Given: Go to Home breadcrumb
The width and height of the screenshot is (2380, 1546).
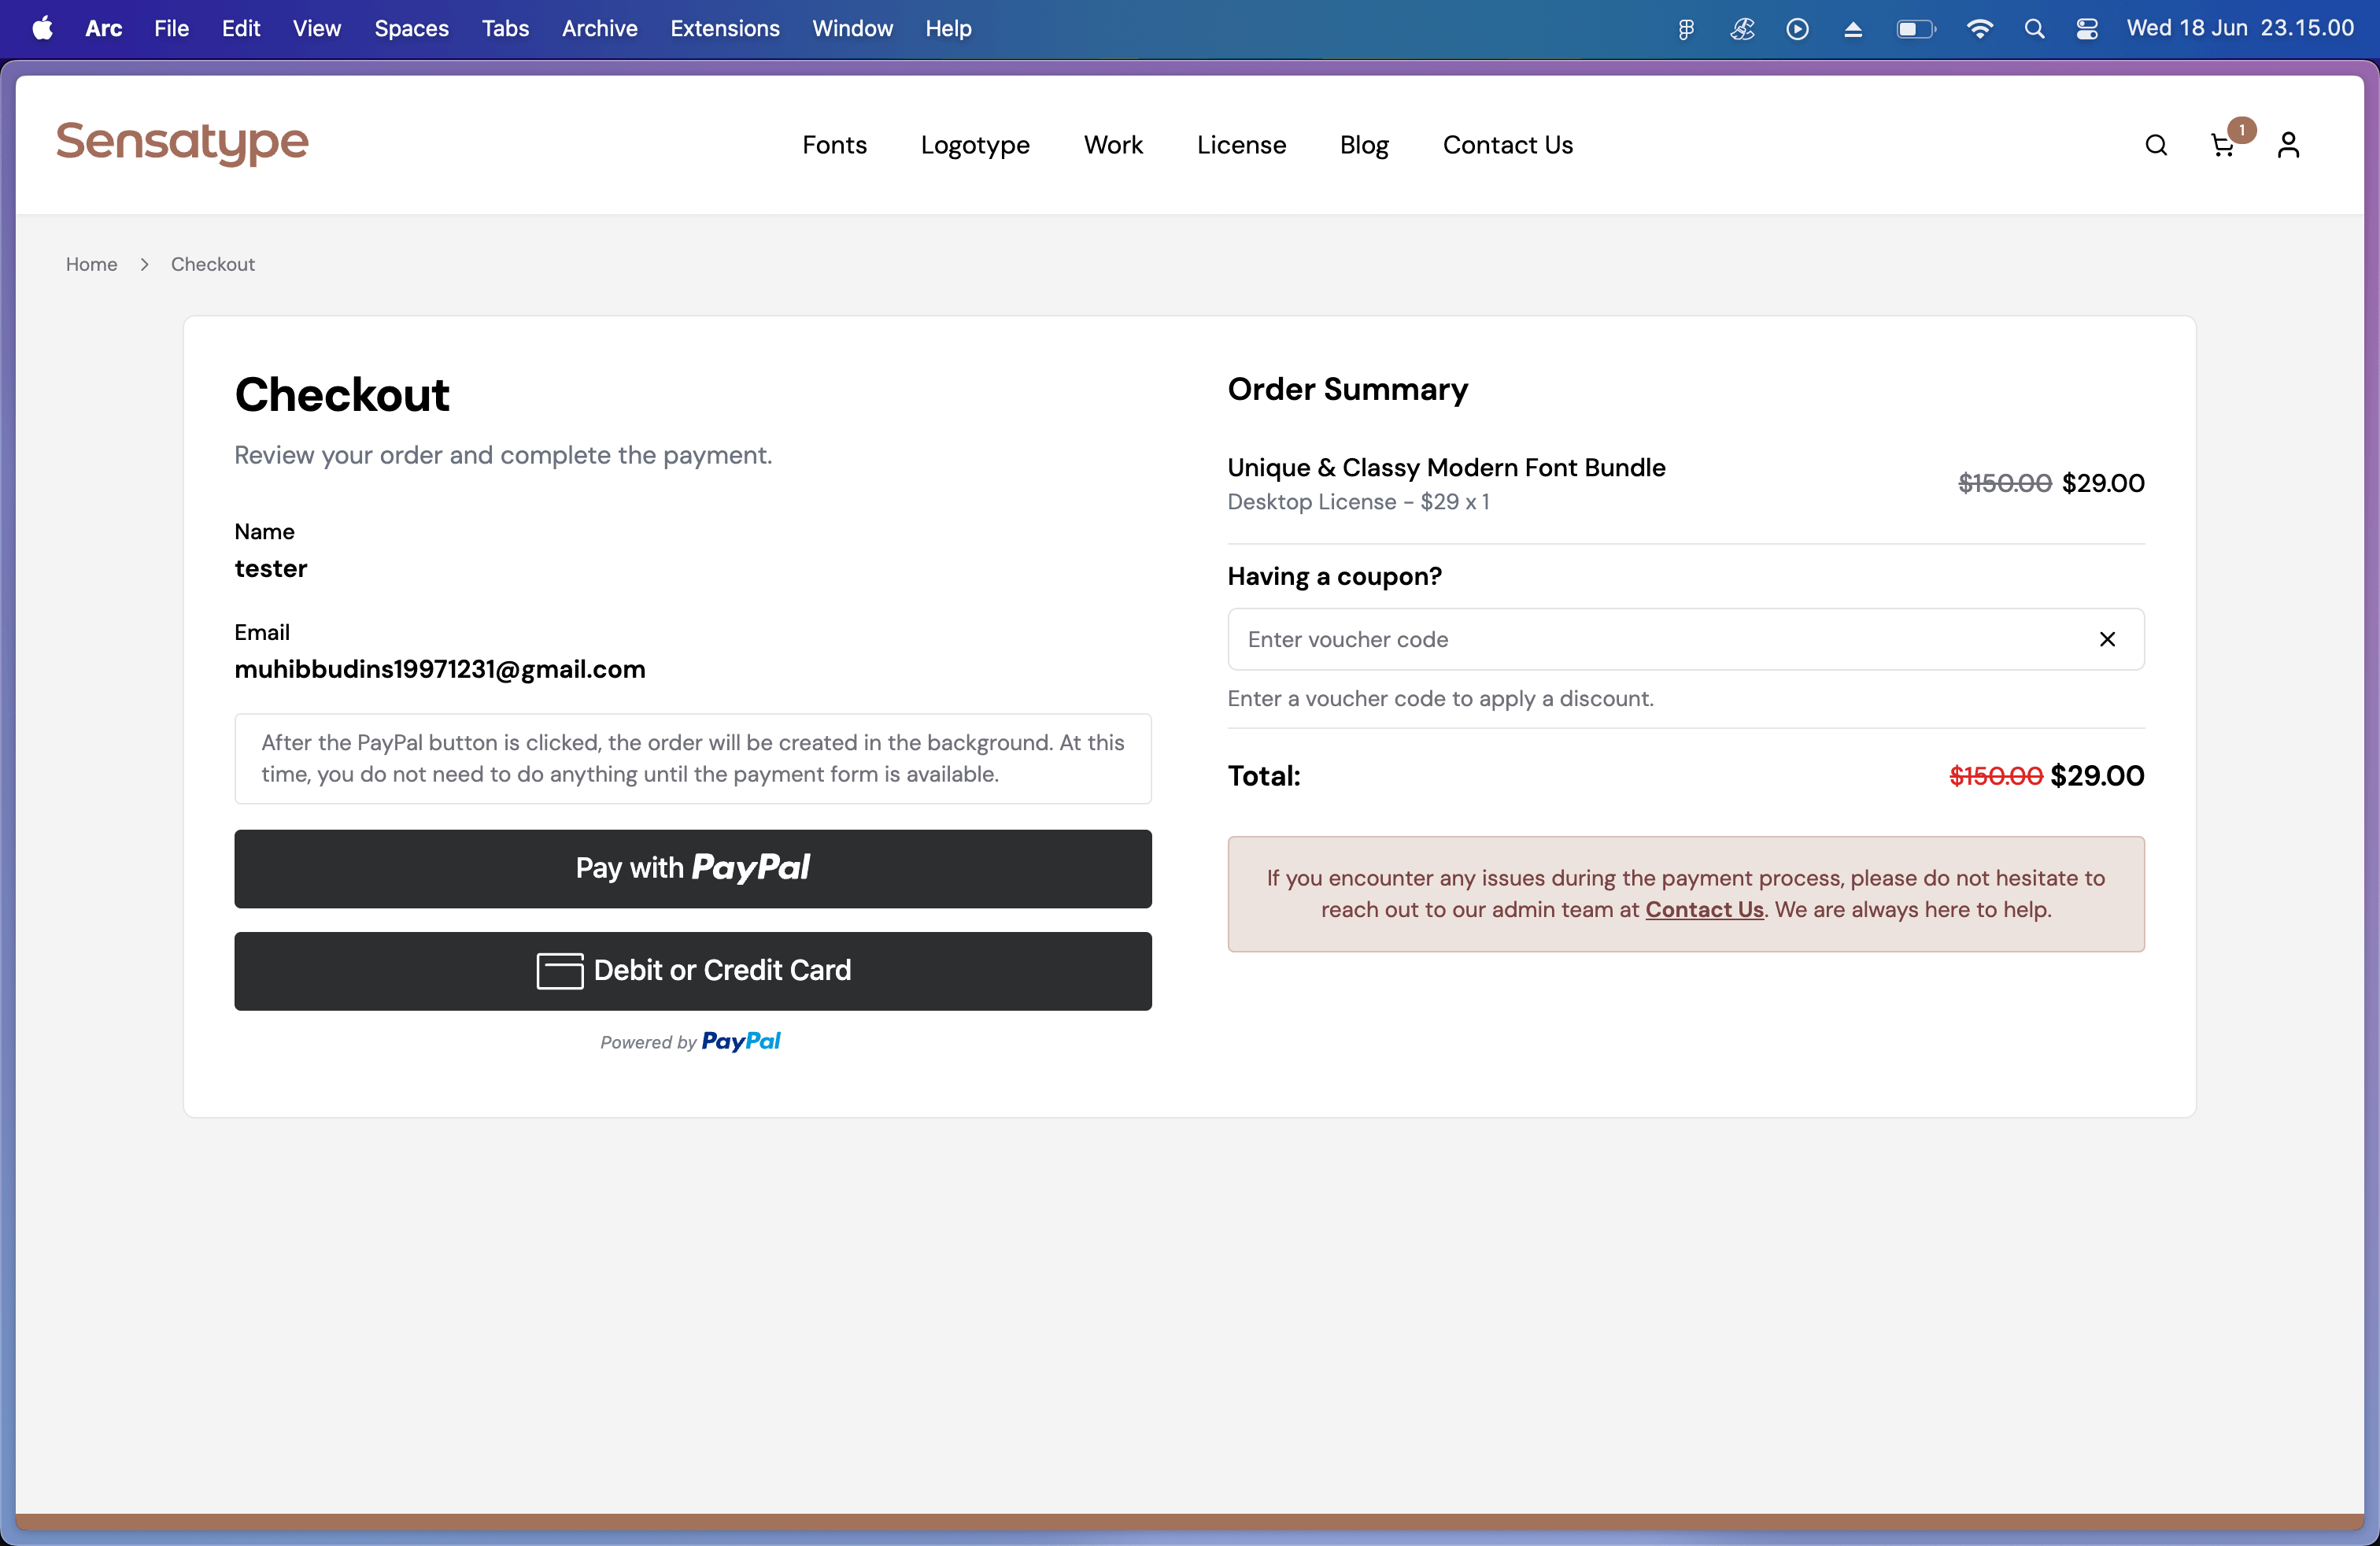Looking at the screenshot, I should coord(91,264).
